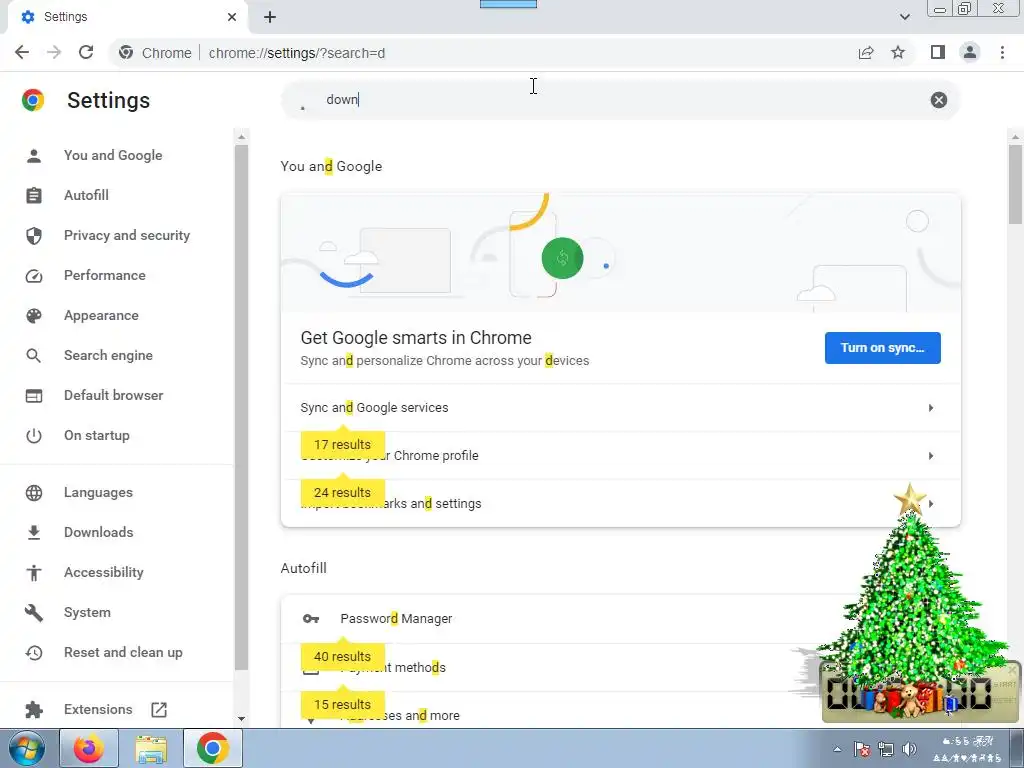Open Autofill settings section
This screenshot has height=768, width=1024.
coord(86,195)
